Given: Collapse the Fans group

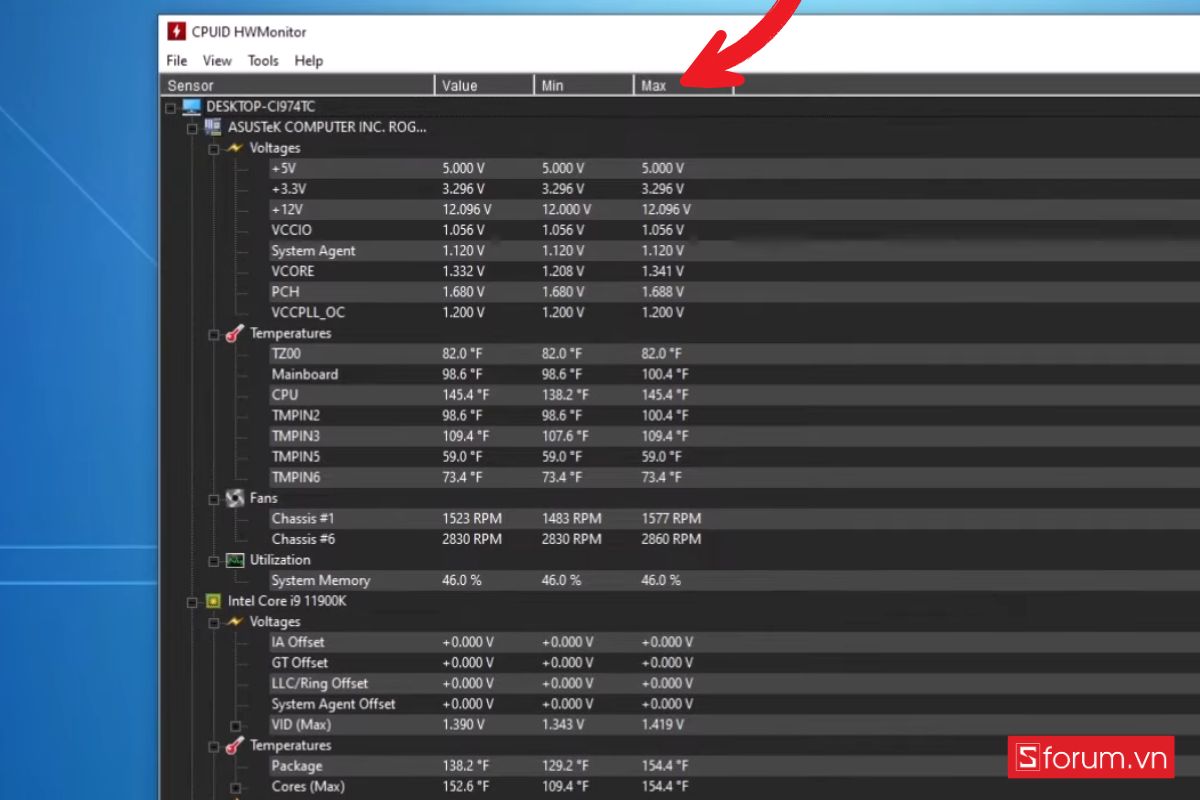Looking at the screenshot, I should [x=214, y=499].
